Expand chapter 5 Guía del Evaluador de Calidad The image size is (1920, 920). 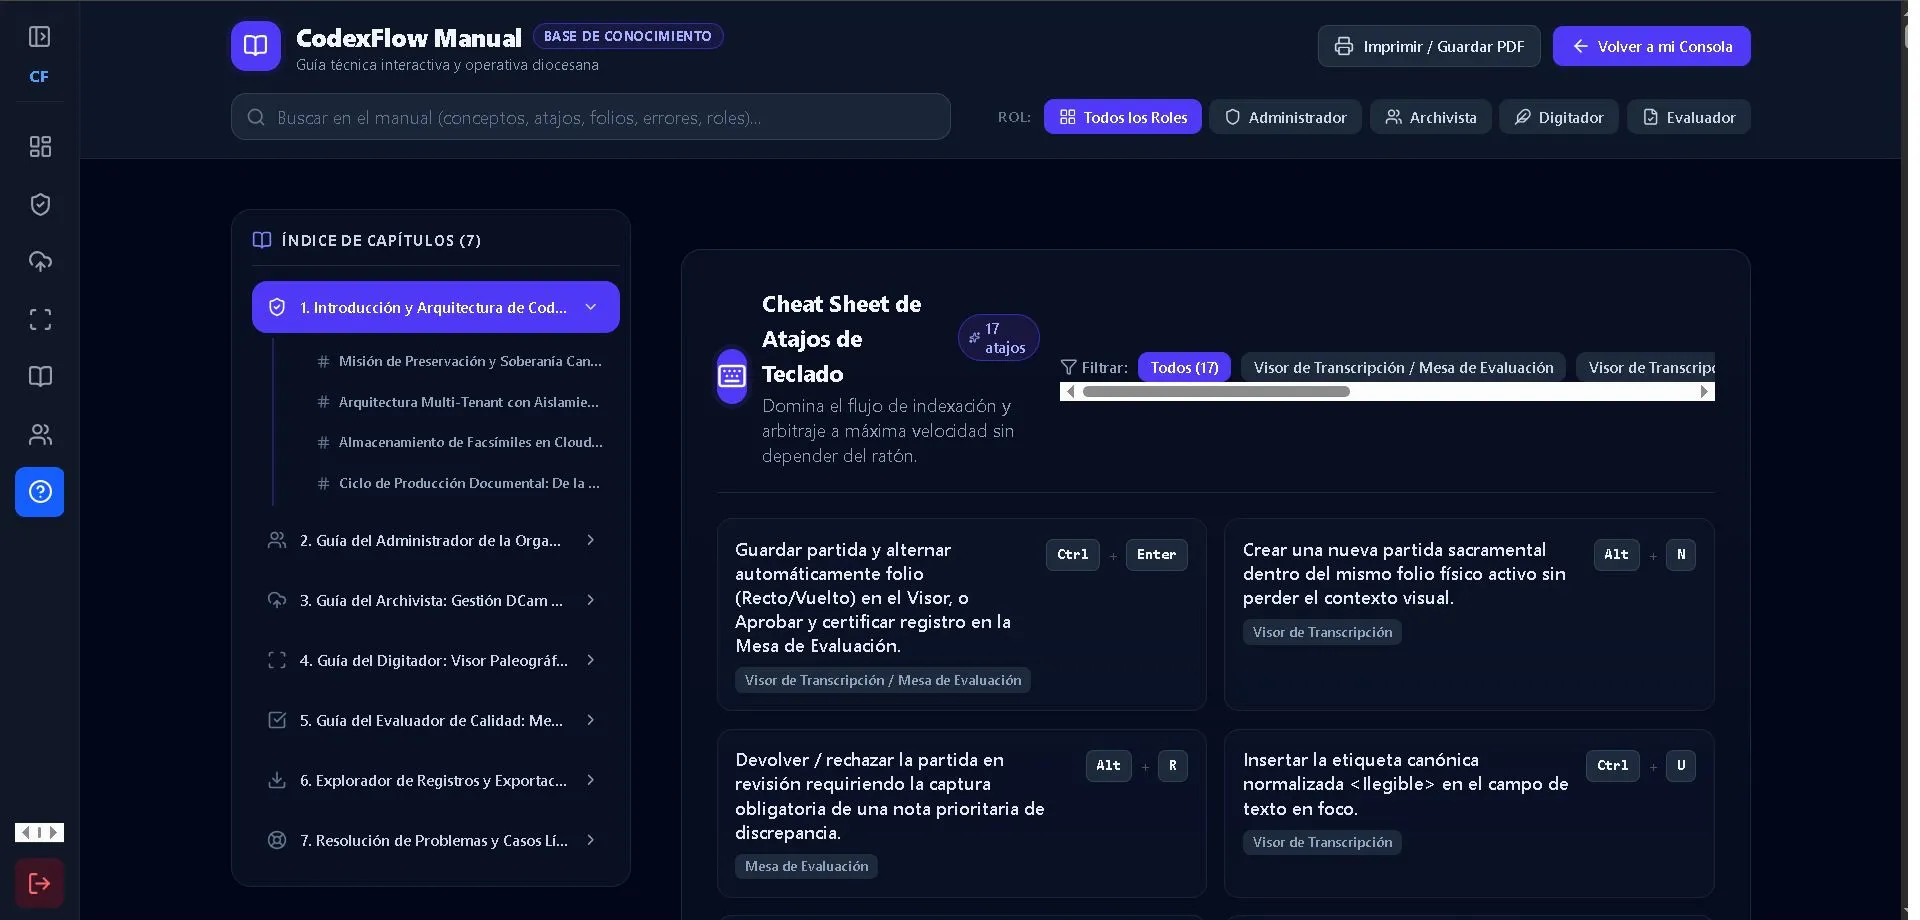(436, 720)
